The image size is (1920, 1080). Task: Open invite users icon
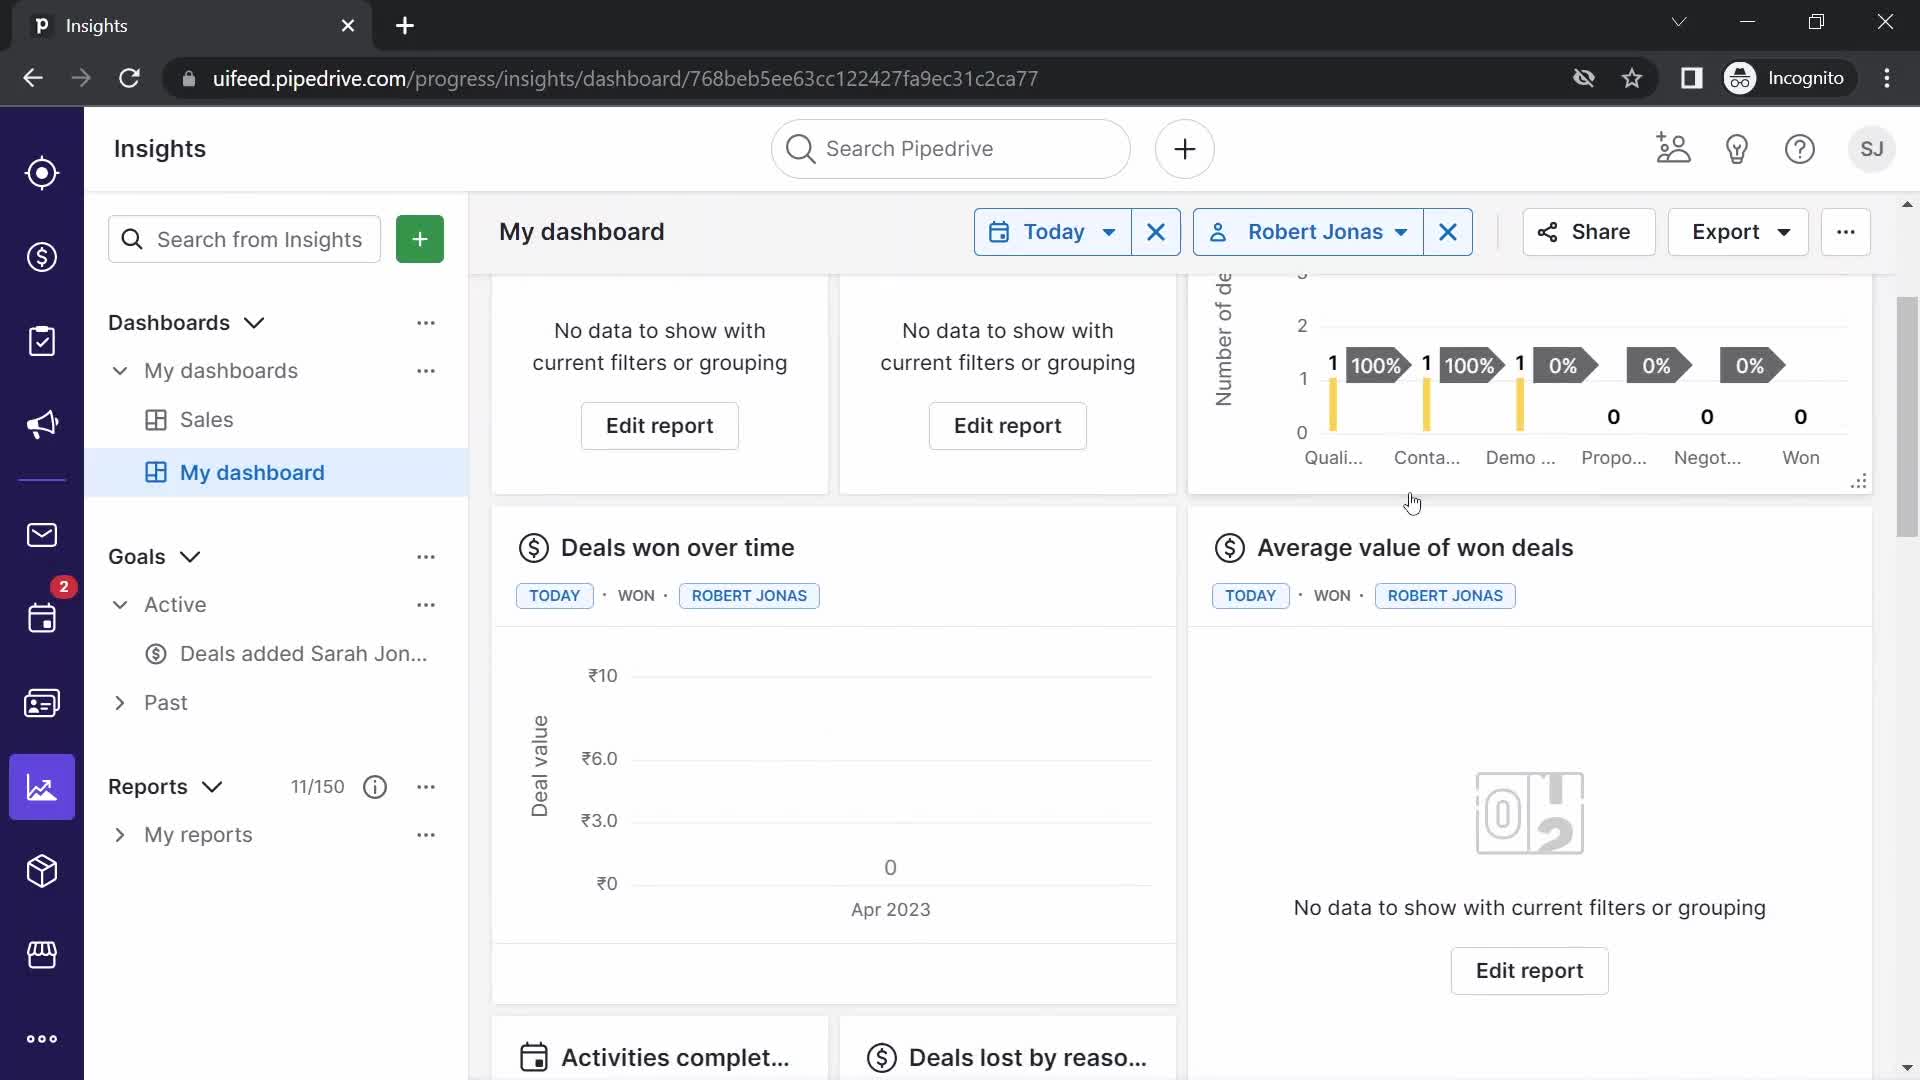(x=1673, y=149)
